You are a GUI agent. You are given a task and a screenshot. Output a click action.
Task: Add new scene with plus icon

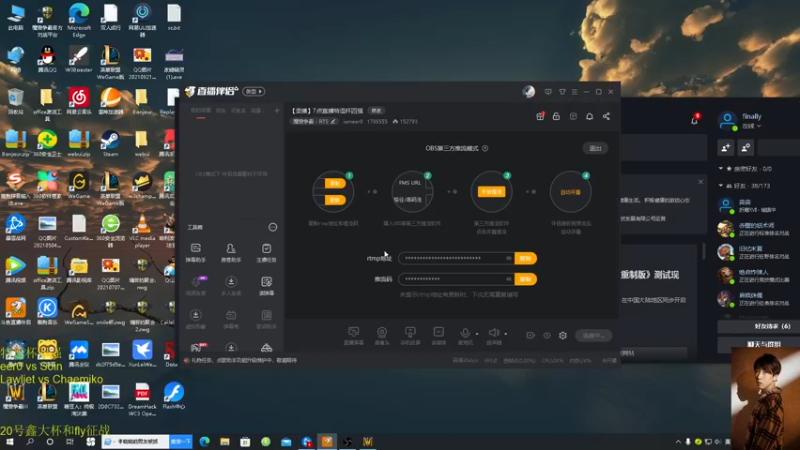pos(277,111)
